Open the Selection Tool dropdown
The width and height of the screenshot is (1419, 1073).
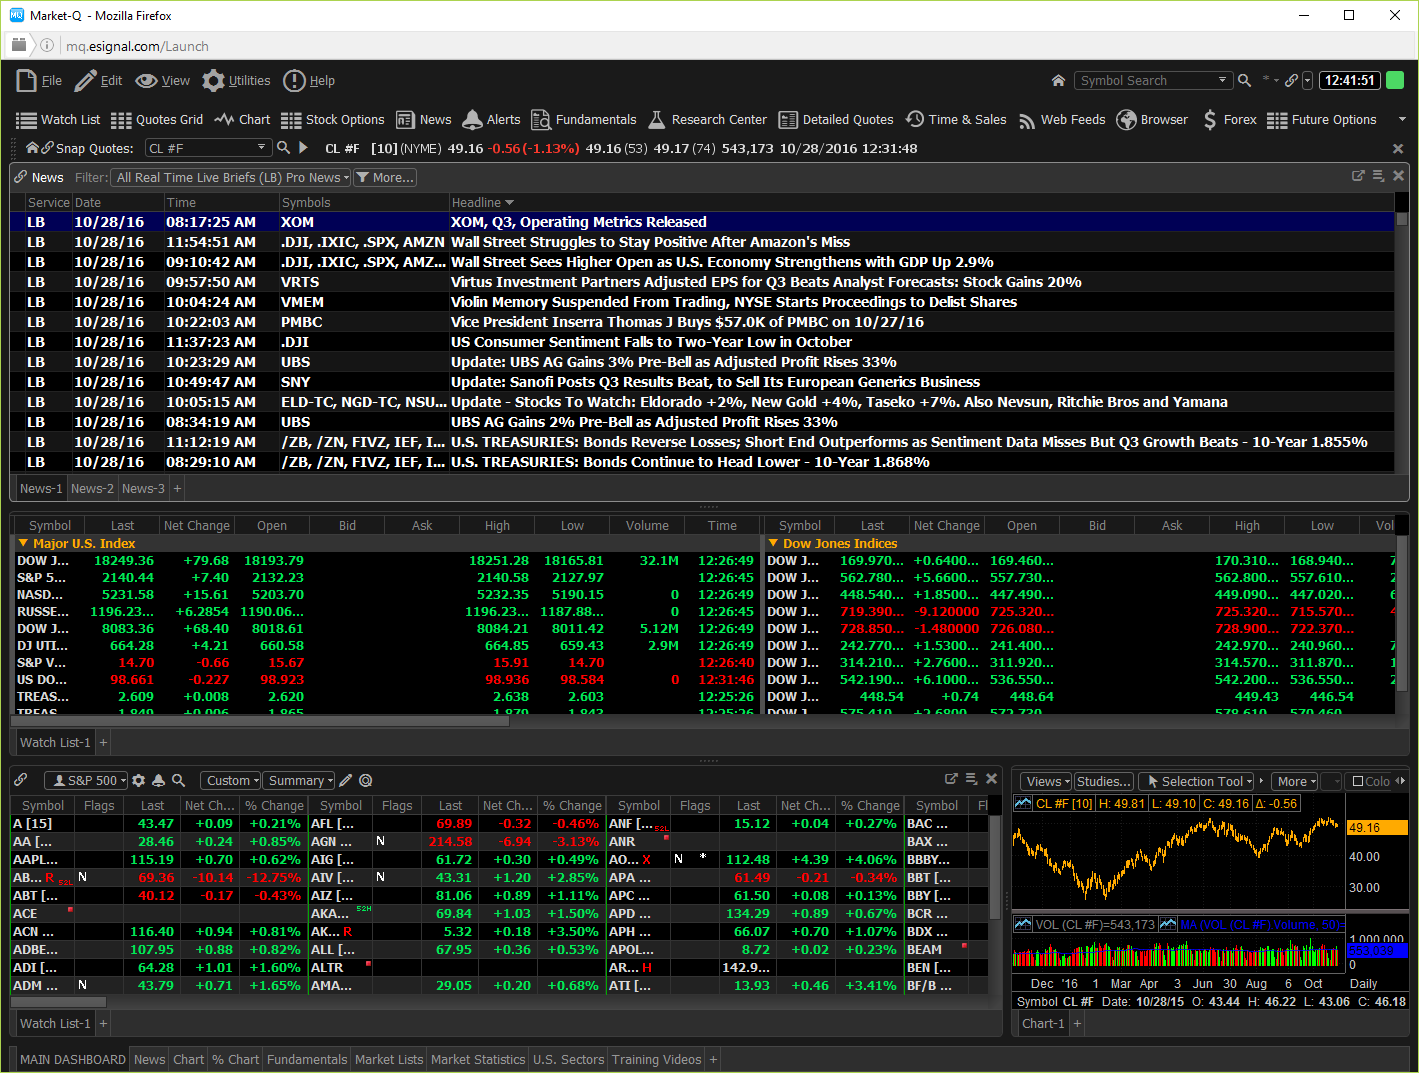pyautogui.click(x=1198, y=782)
